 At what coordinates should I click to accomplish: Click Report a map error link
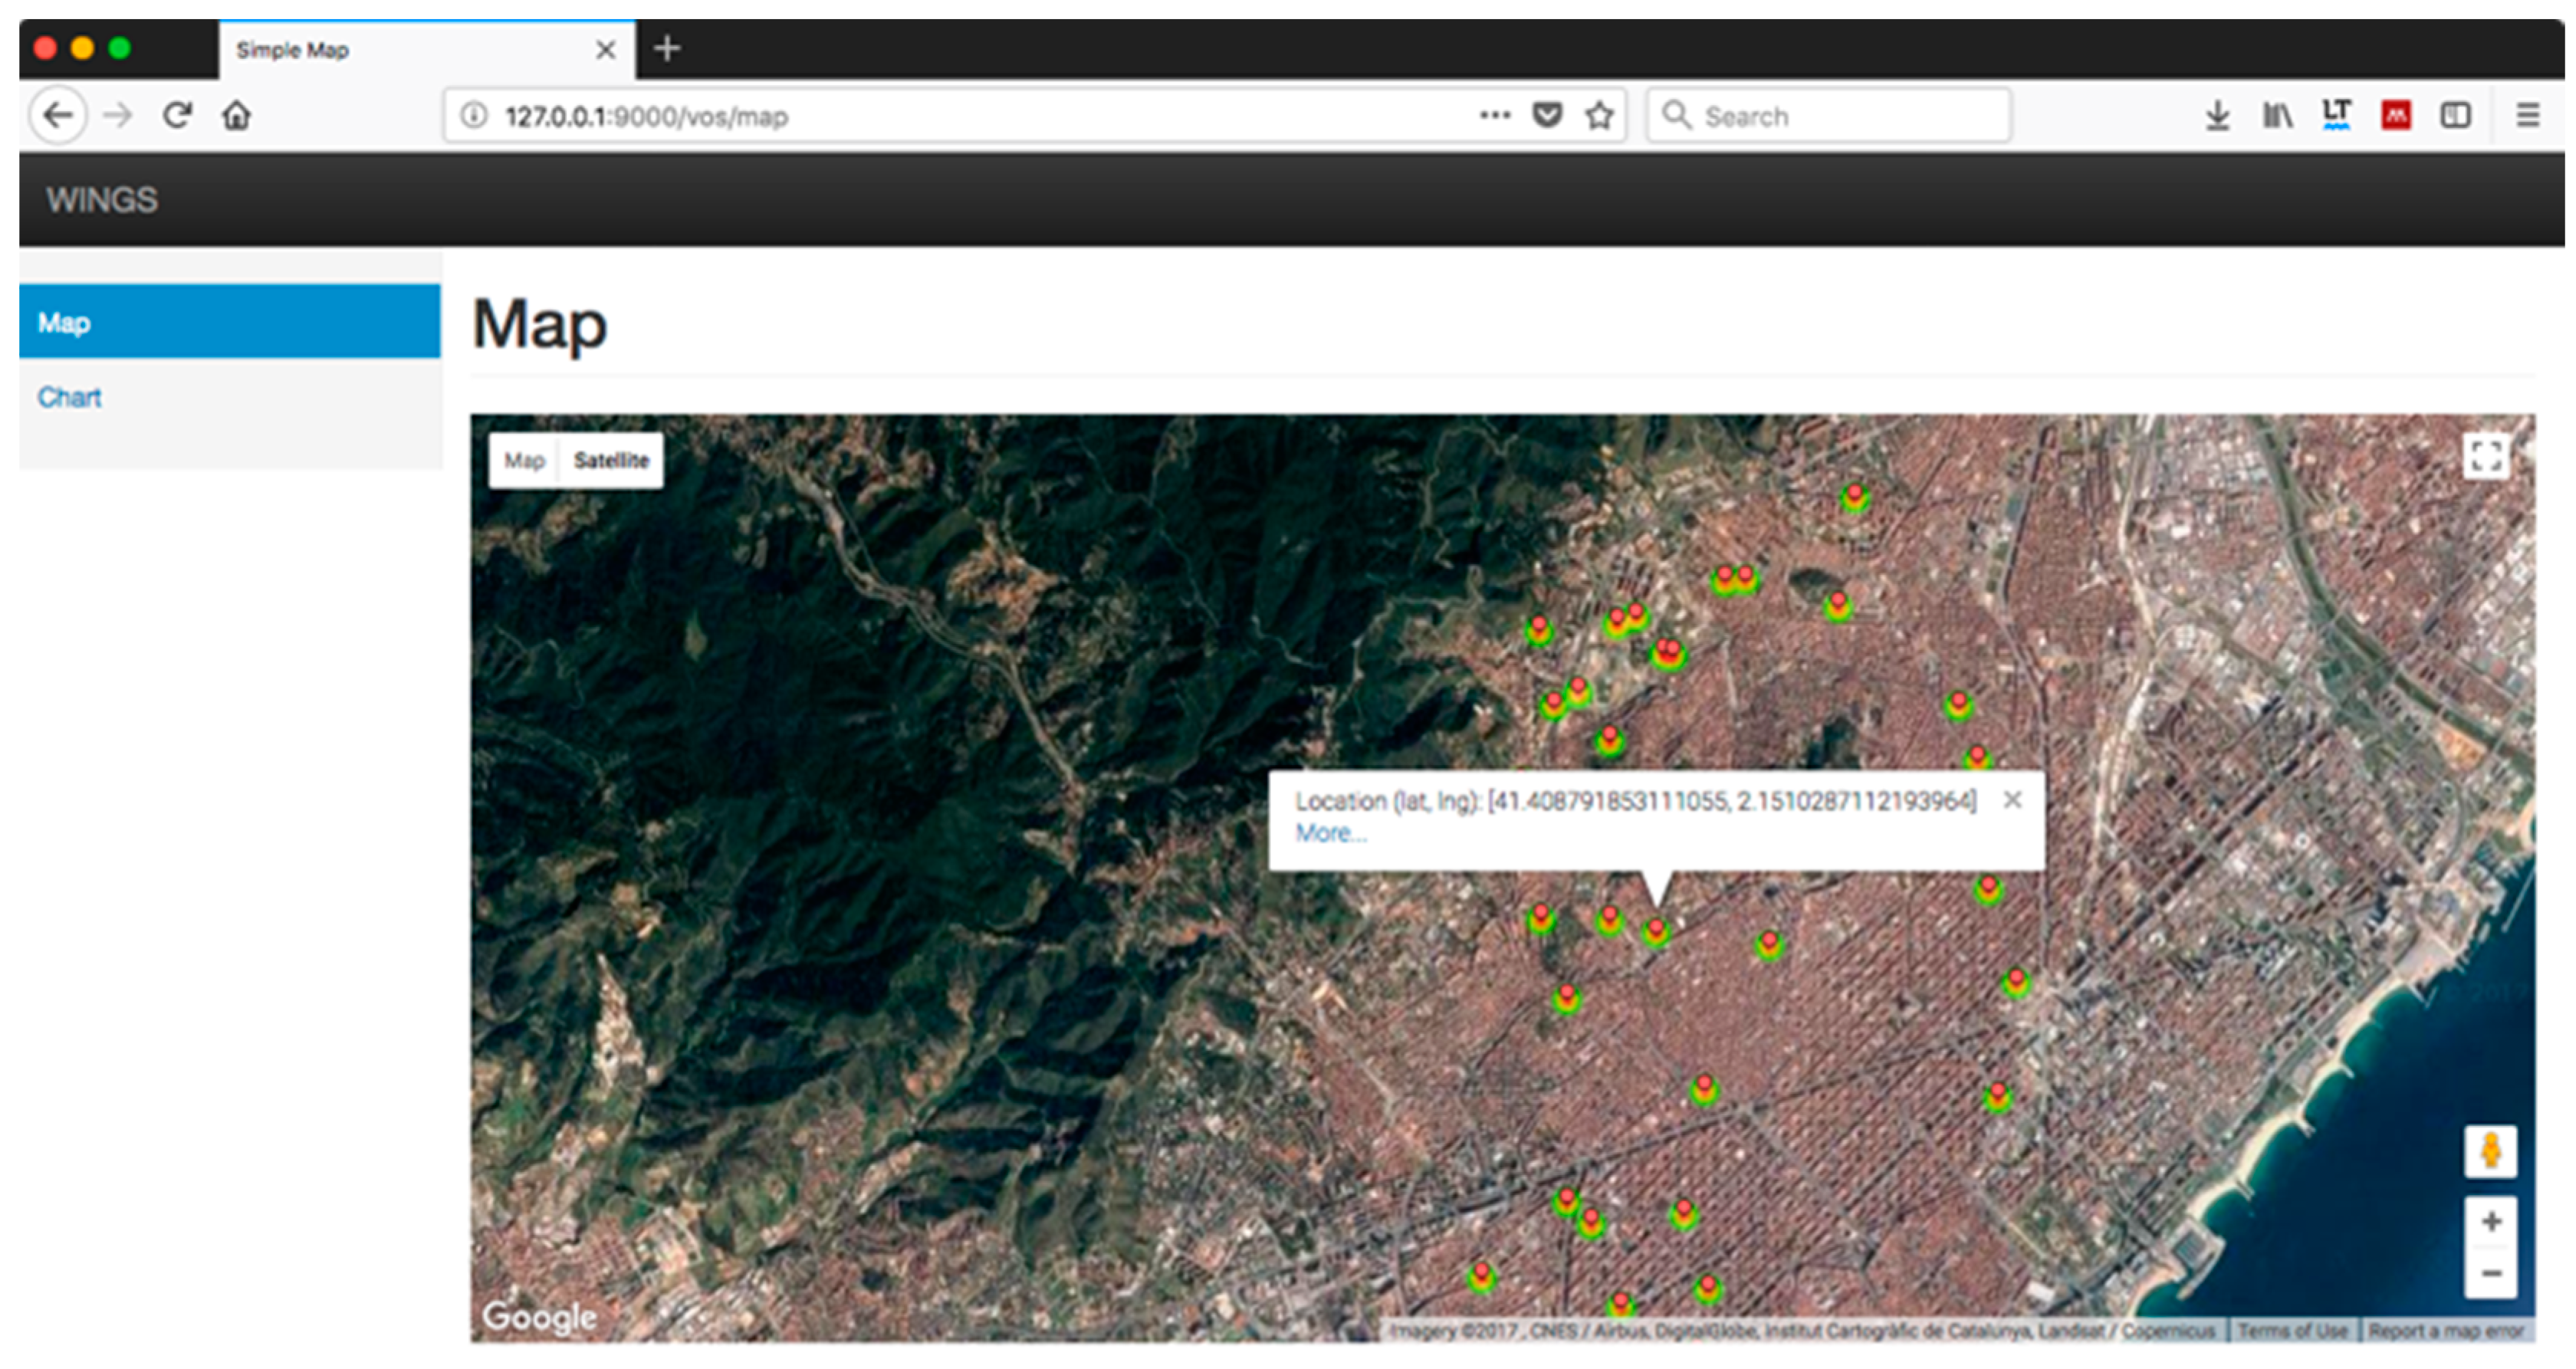tap(2446, 1331)
